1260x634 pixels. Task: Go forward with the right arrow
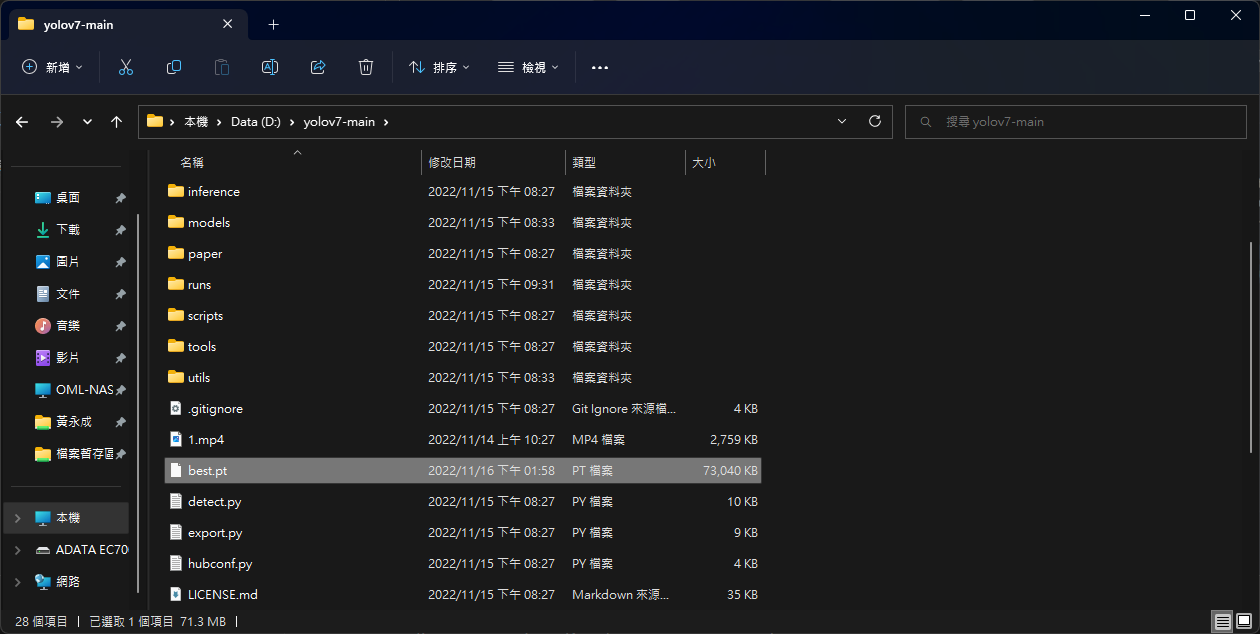point(57,121)
